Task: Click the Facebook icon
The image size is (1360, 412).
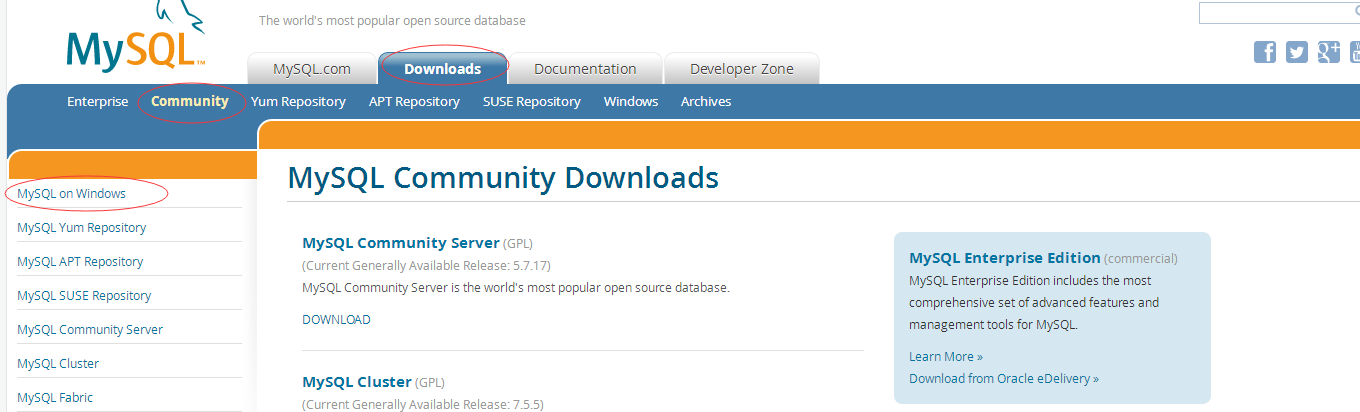Action: tap(1265, 53)
